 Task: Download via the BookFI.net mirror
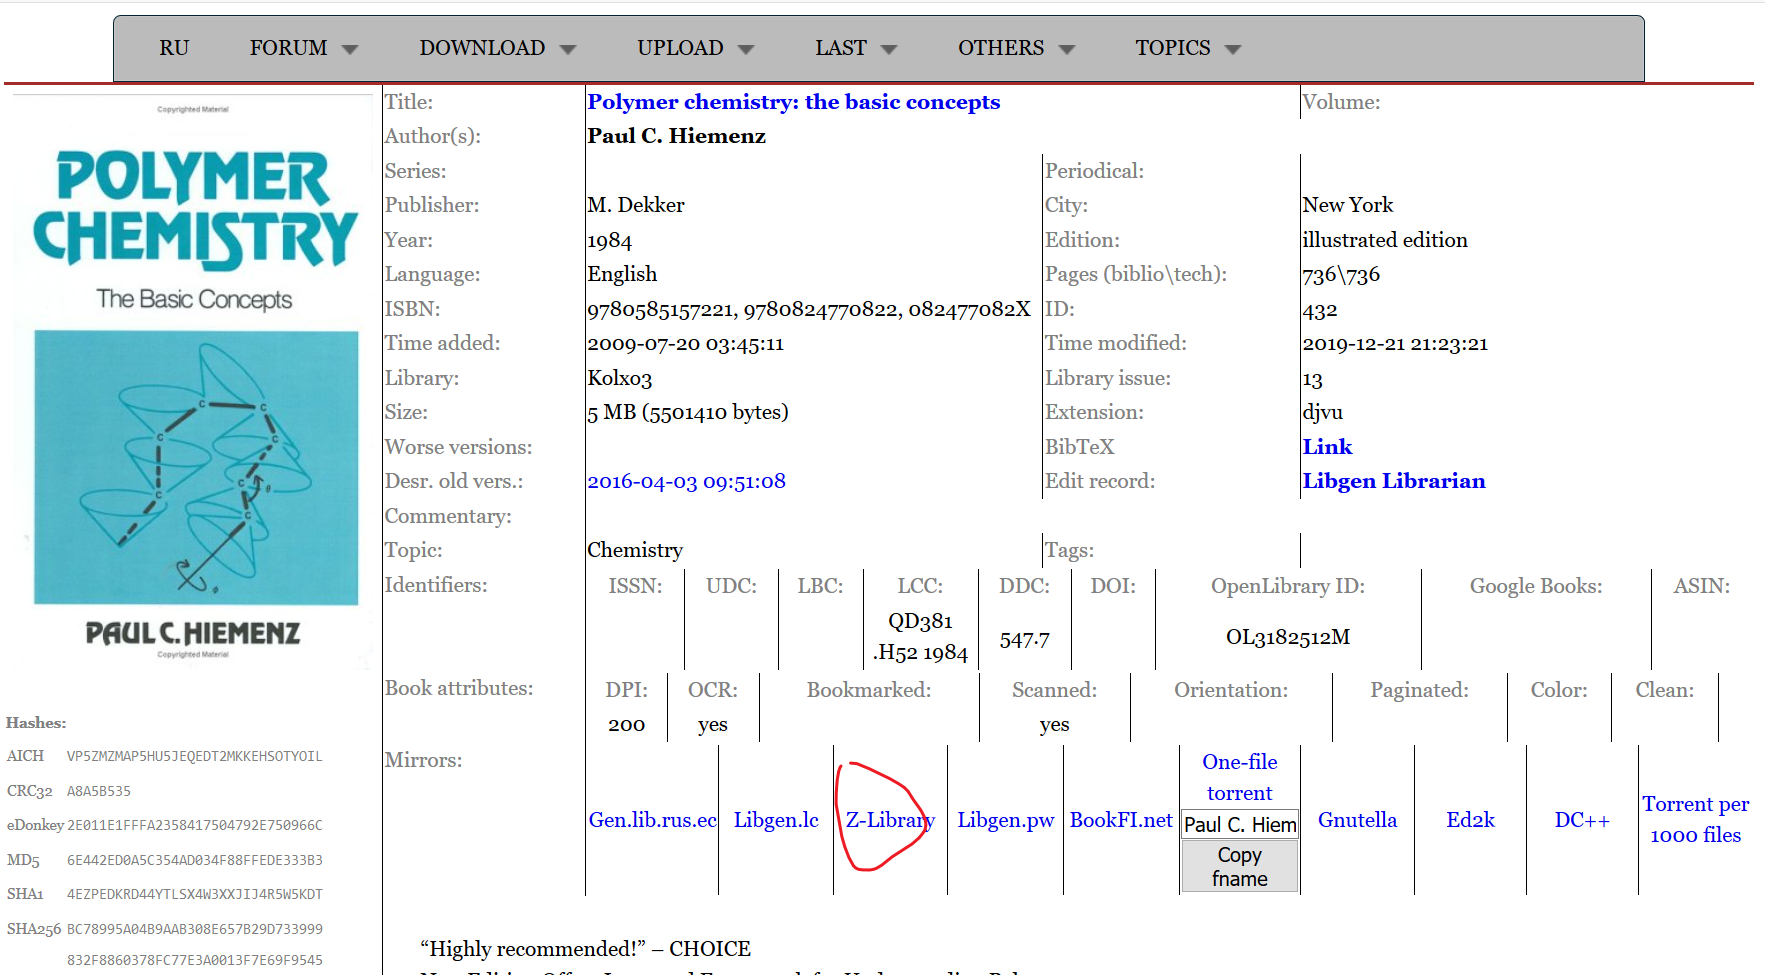1121,819
